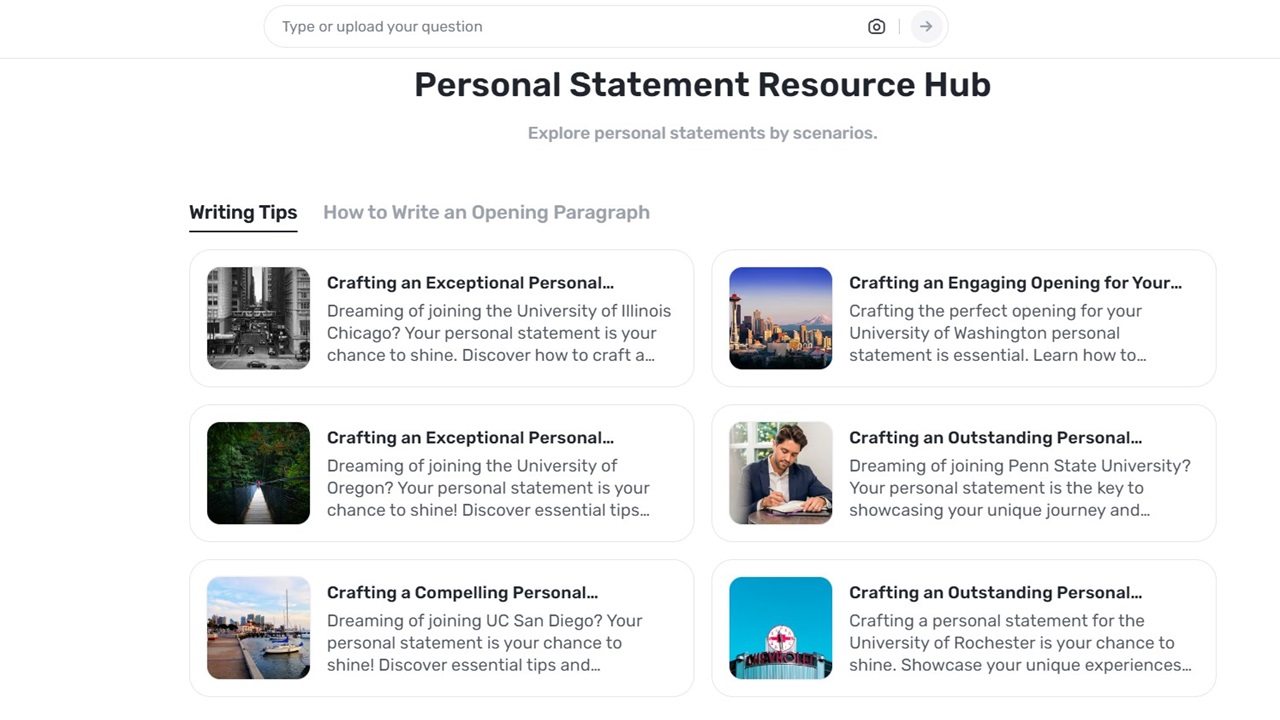This screenshot has height=720, width=1280.
Task: Open the San Diego harbor sailboat thumbnail
Action: point(258,628)
